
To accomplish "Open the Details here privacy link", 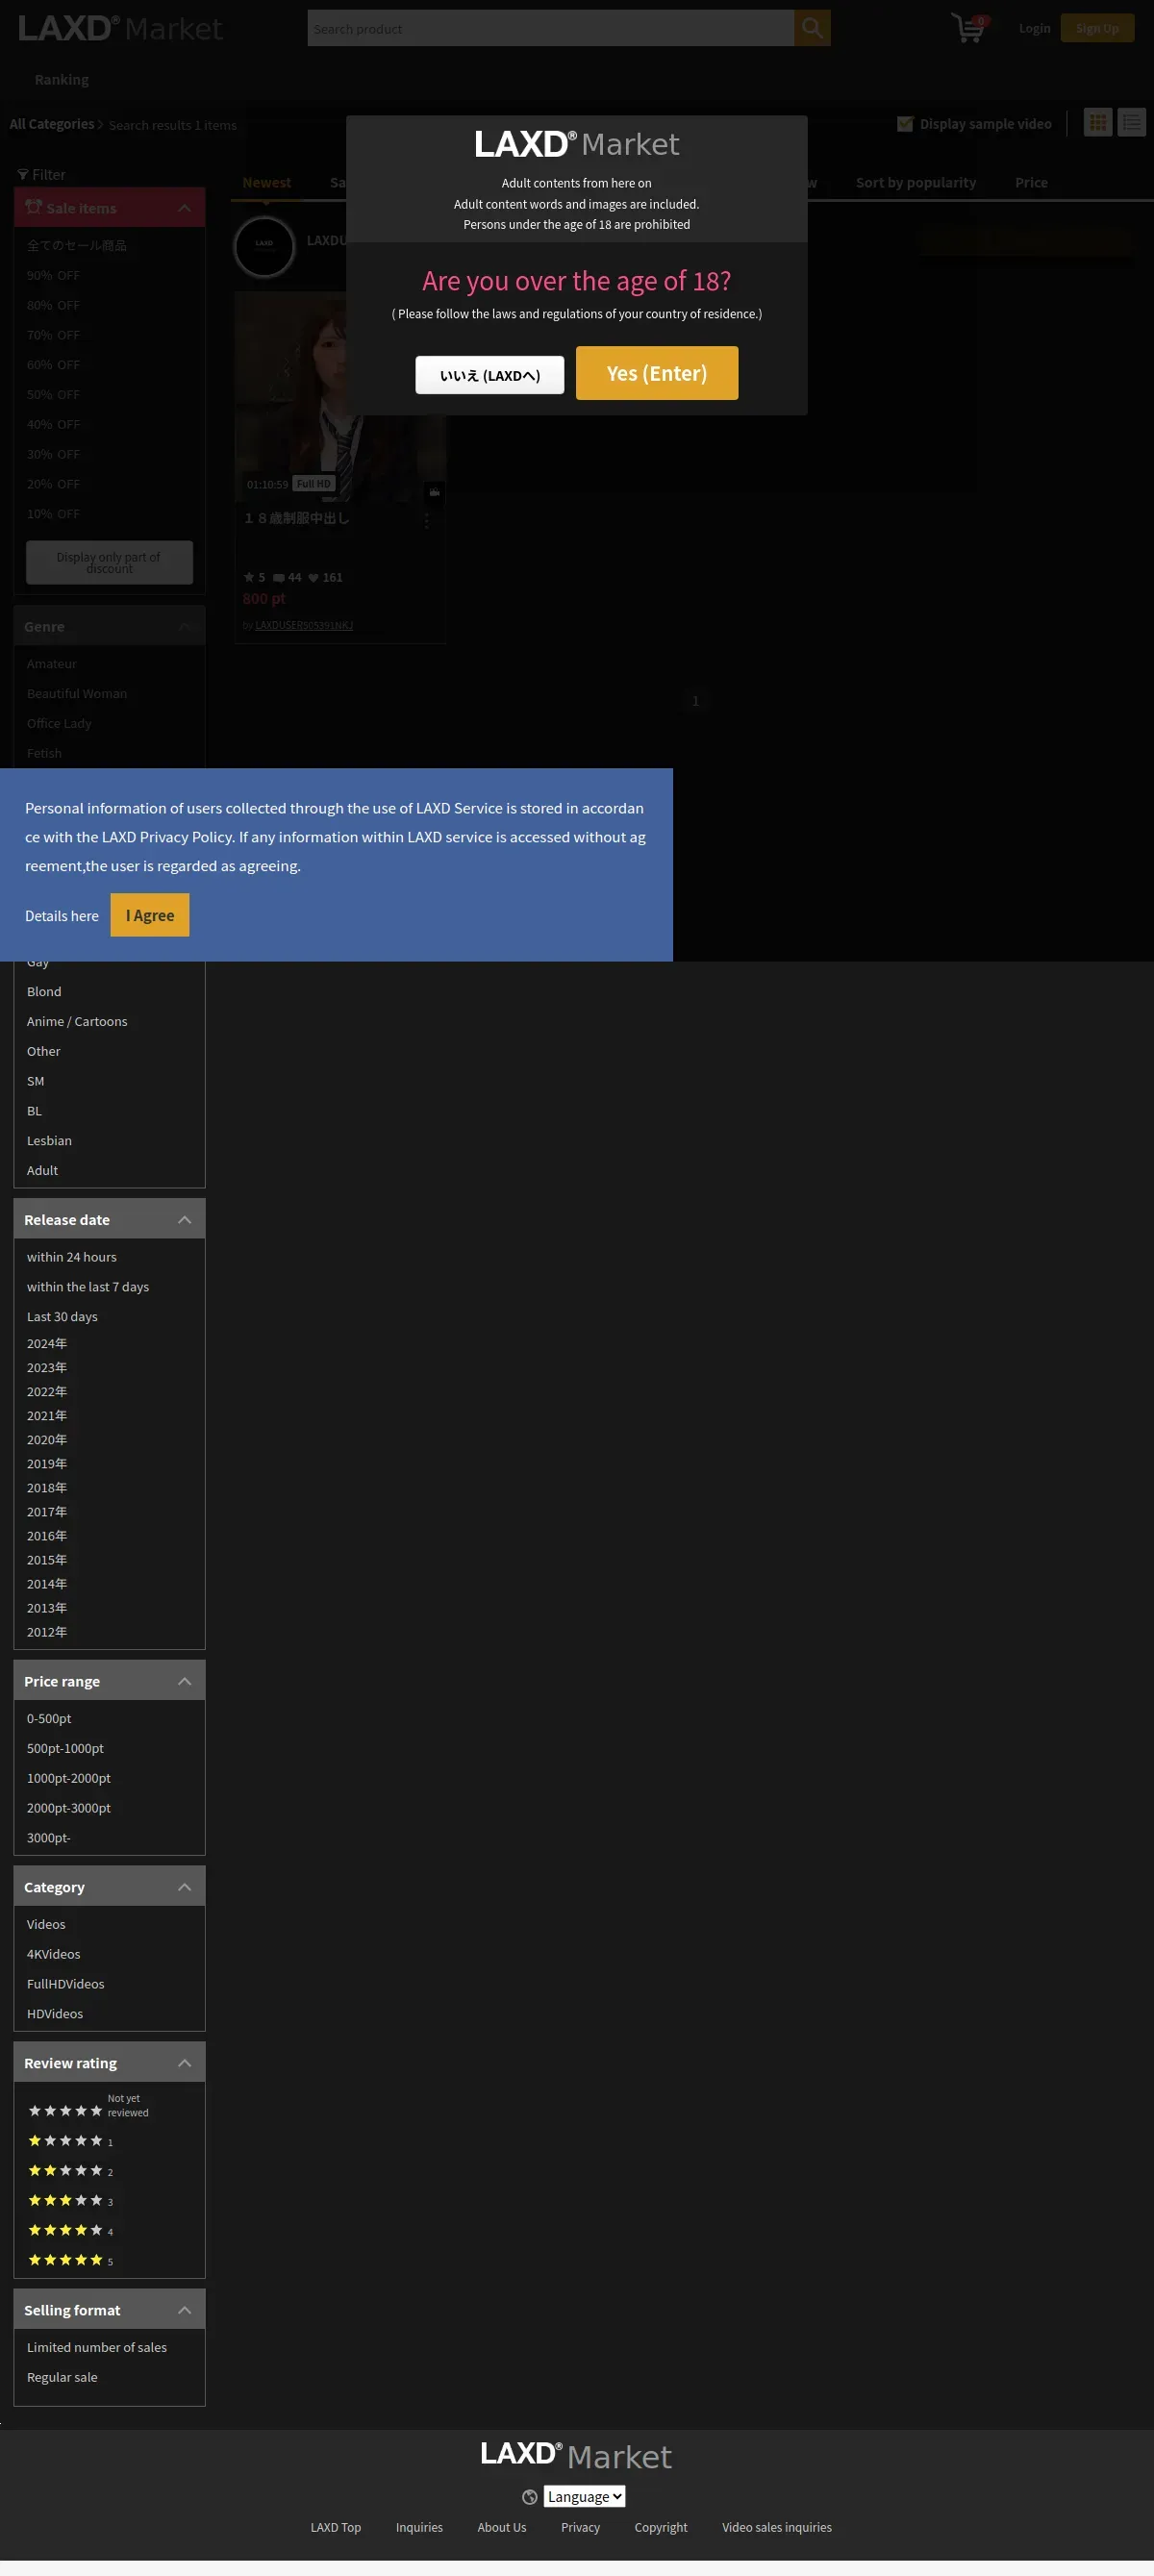I will coord(62,916).
